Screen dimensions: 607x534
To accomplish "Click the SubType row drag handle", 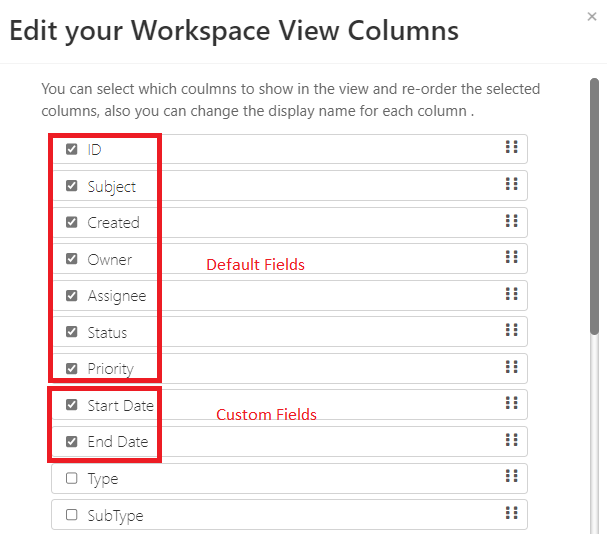I will (x=511, y=513).
